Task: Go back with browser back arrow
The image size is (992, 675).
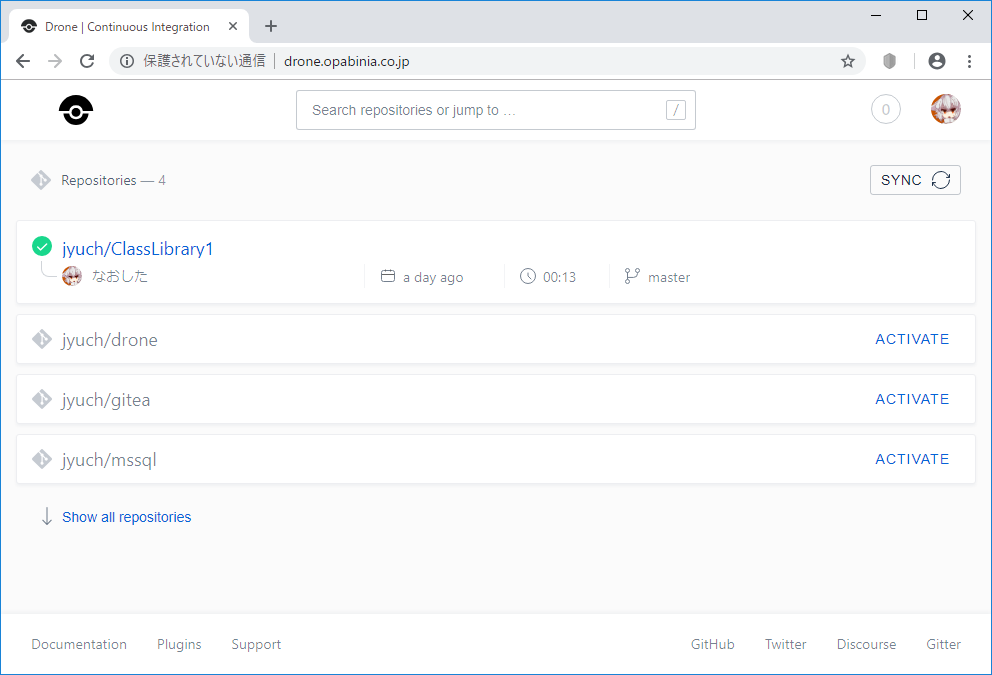Action: 23,61
